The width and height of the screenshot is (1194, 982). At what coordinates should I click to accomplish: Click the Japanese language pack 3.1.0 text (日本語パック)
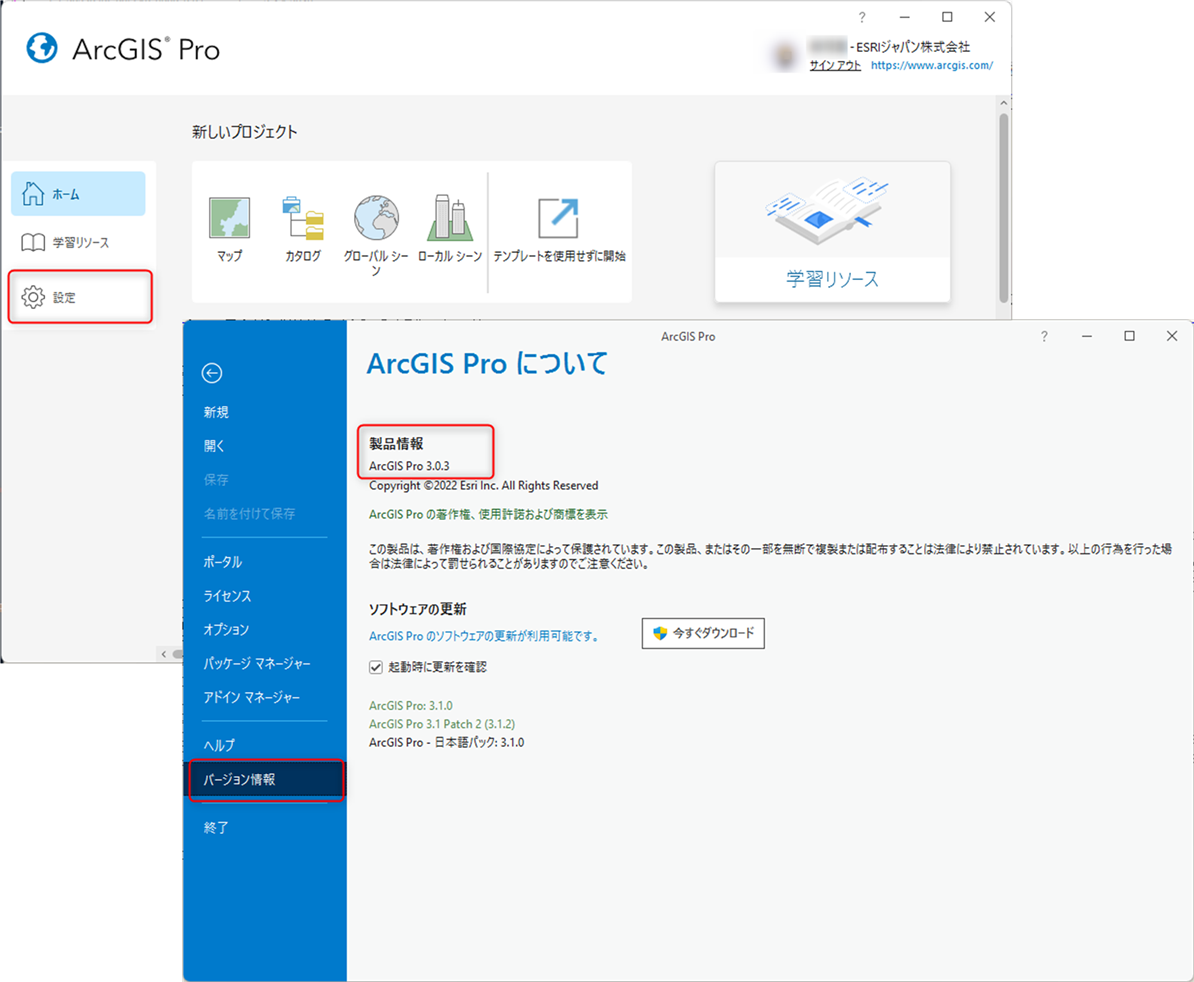[x=446, y=742]
